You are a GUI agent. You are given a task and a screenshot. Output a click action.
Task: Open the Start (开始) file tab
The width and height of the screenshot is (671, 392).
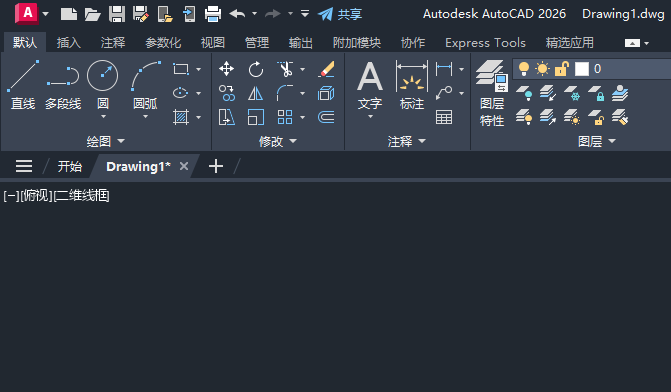69,166
